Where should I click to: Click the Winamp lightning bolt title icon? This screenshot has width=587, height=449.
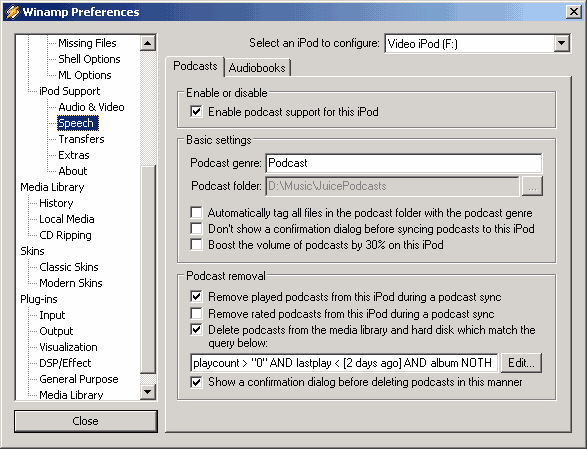(12, 12)
